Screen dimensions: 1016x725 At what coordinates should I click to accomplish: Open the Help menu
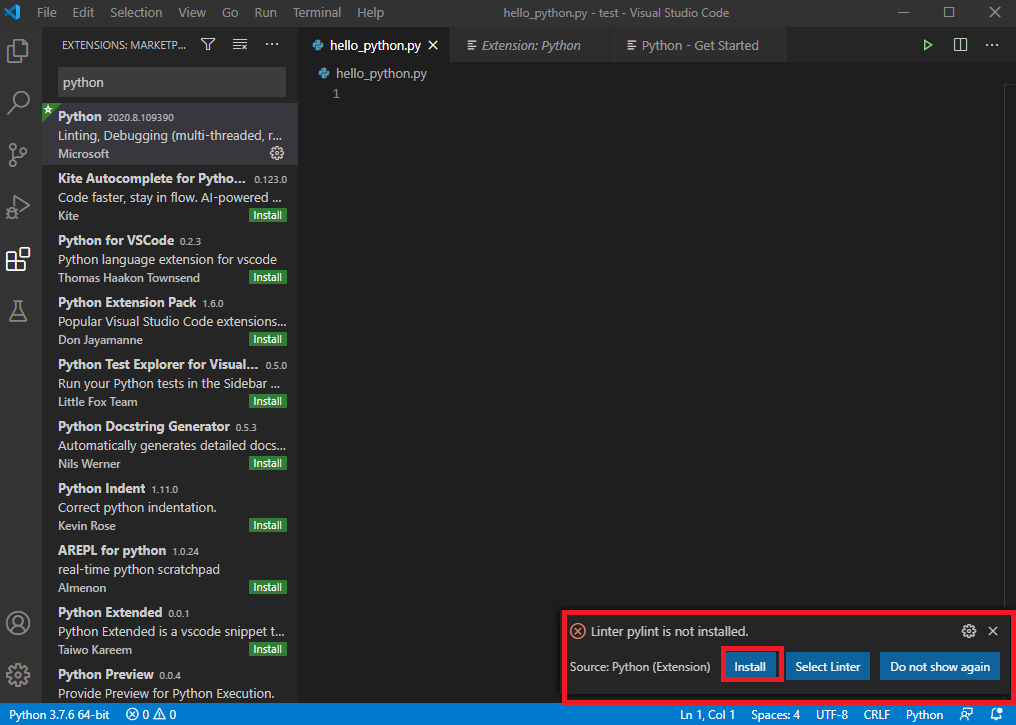tap(370, 12)
